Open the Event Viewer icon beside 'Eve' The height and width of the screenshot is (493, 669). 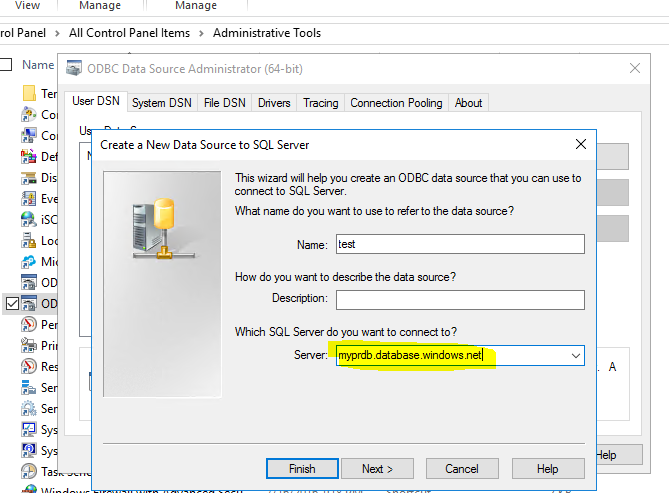click(x=29, y=198)
